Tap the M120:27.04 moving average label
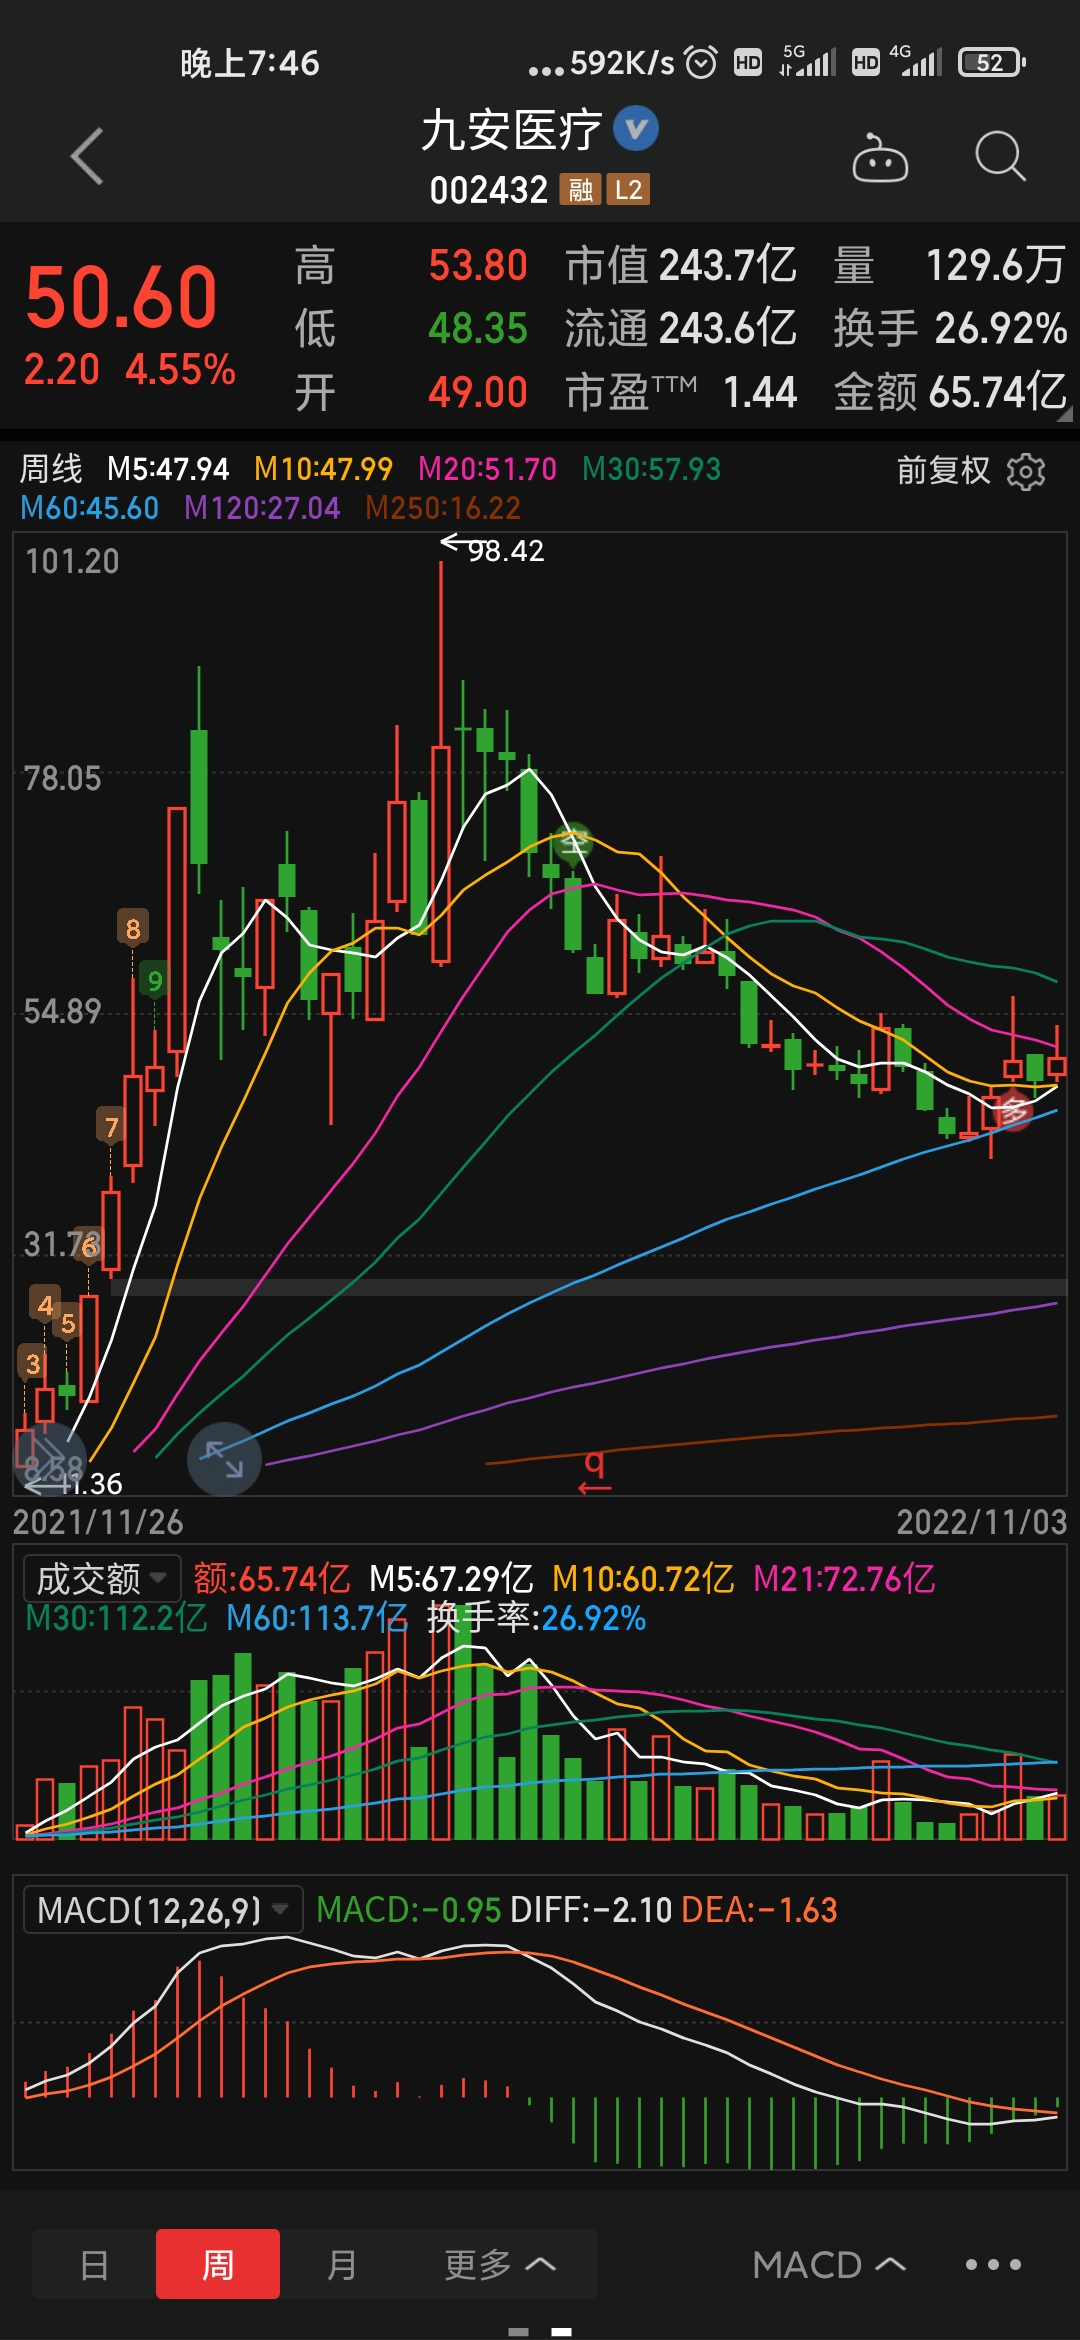Screen dimensions: 1080x2340 tap(262, 508)
